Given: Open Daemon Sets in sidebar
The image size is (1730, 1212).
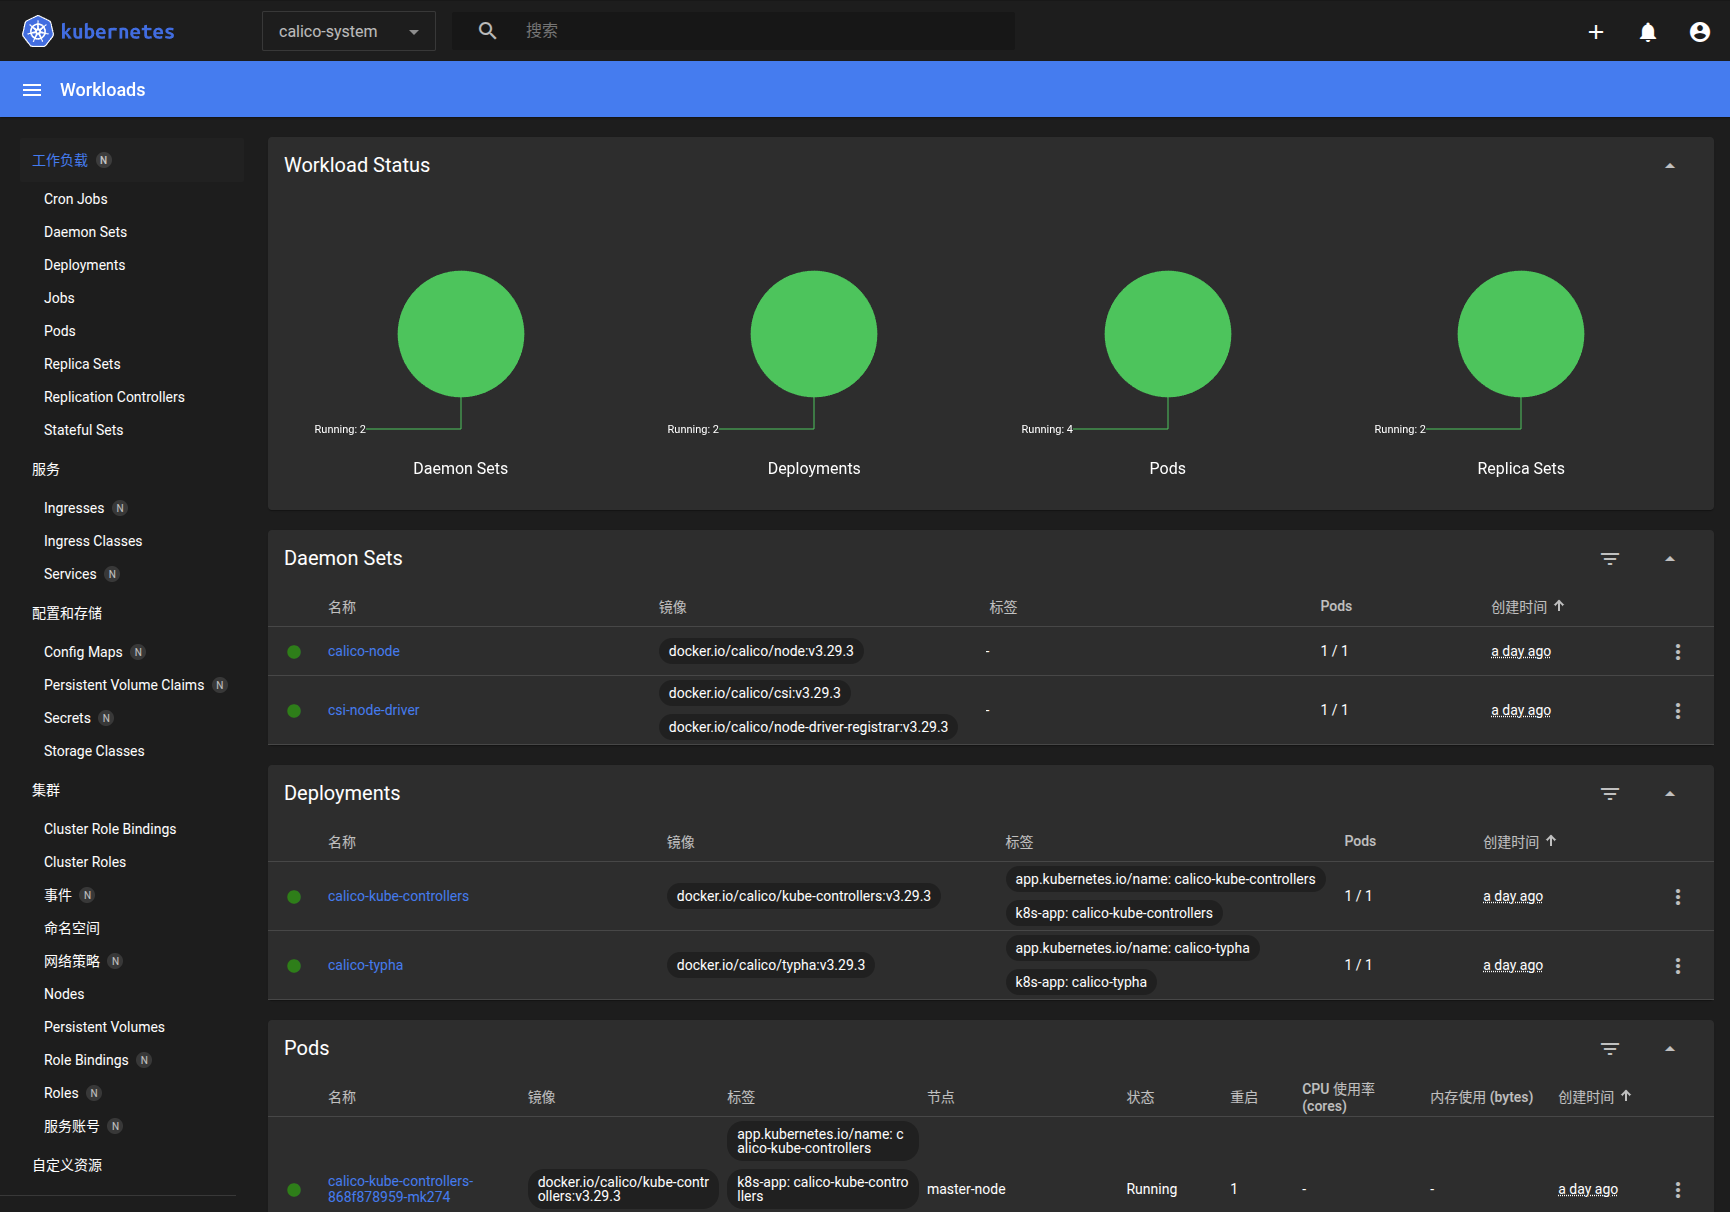Looking at the screenshot, I should coord(86,232).
